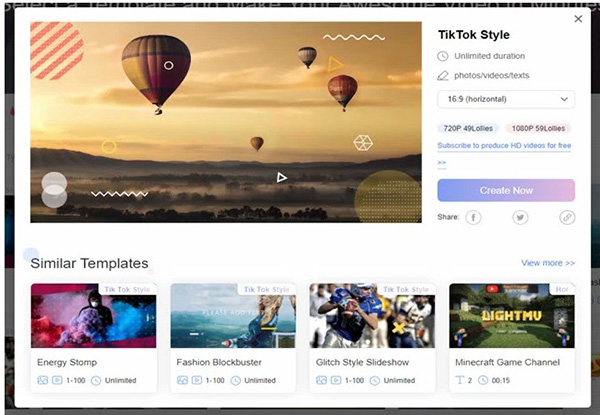600x415 pixels.
Task: Click the photo icon under Energy Stomp
Action: click(x=42, y=380)
